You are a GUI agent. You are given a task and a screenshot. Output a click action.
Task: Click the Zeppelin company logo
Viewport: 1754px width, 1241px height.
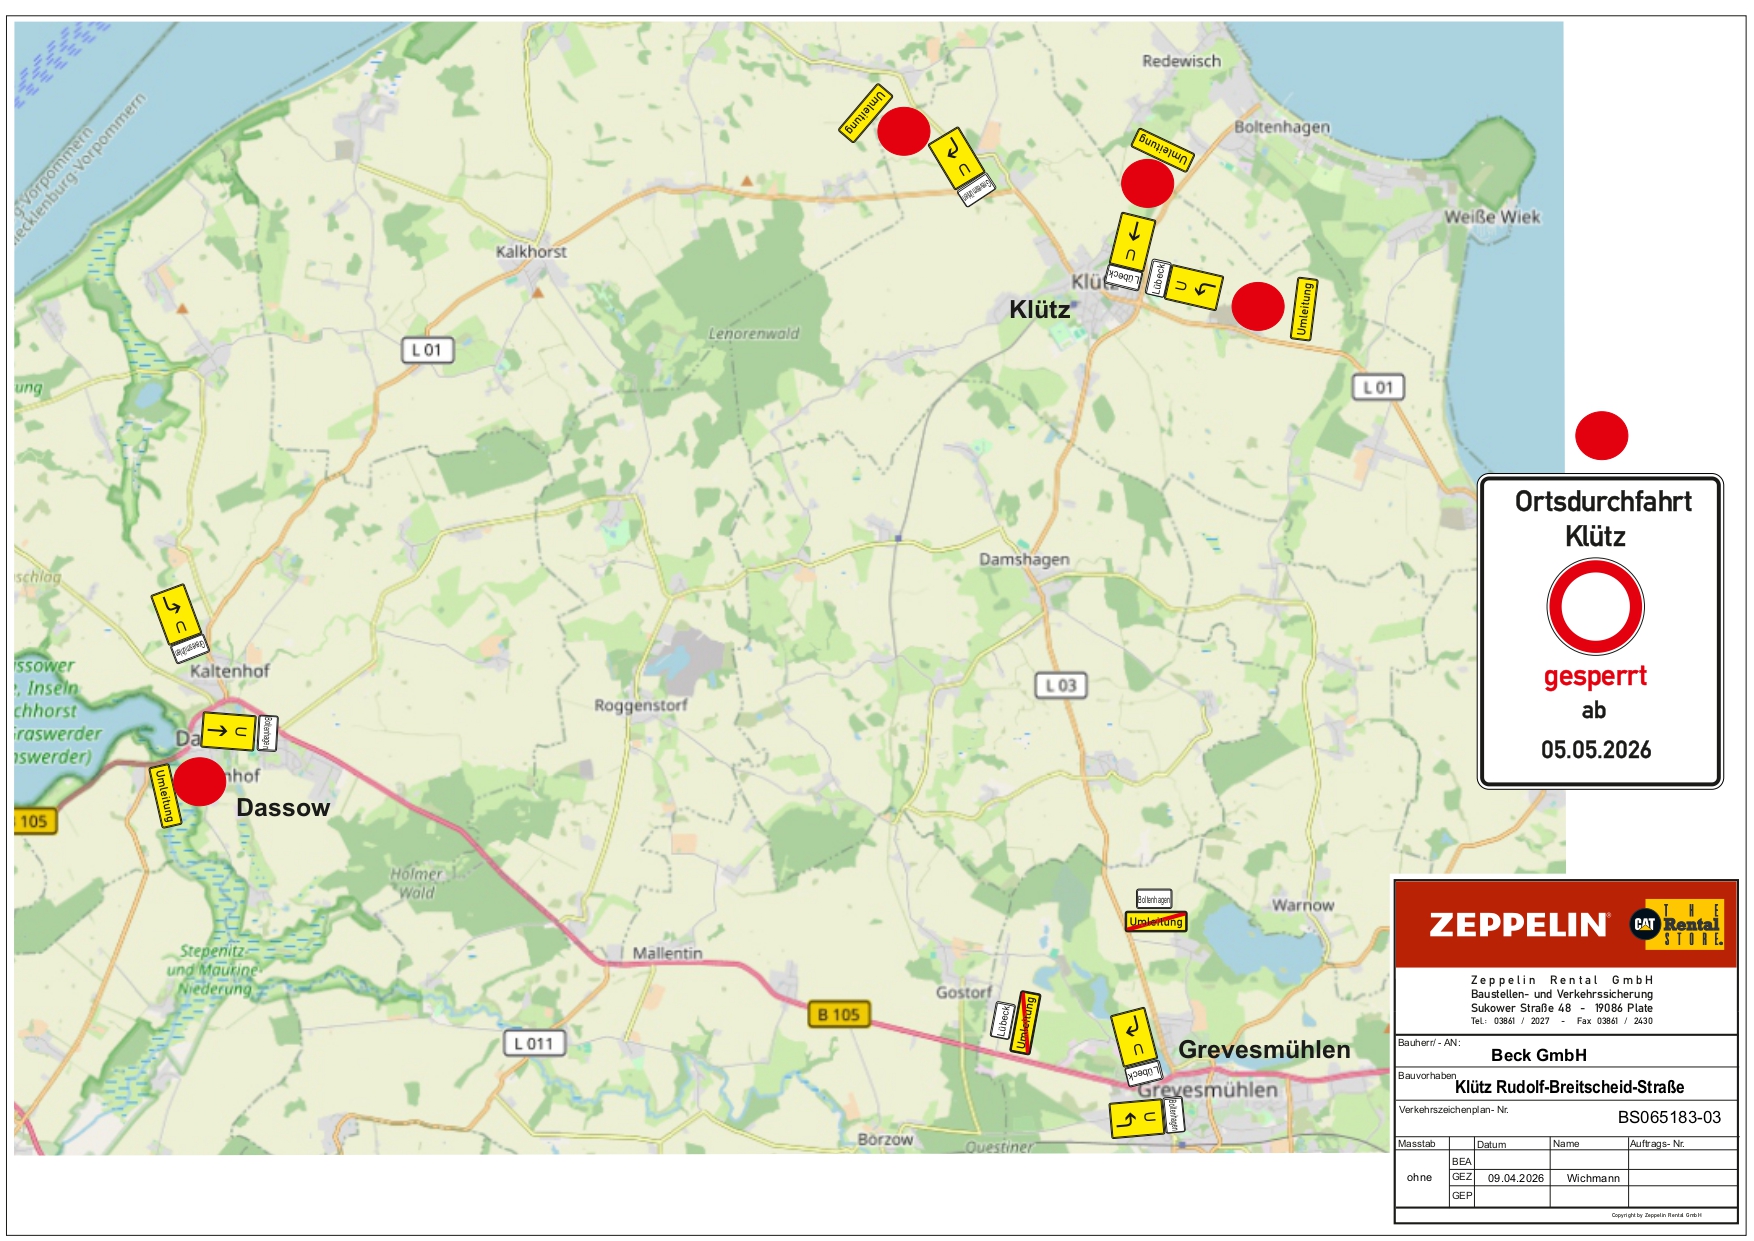click(1517, 925)
